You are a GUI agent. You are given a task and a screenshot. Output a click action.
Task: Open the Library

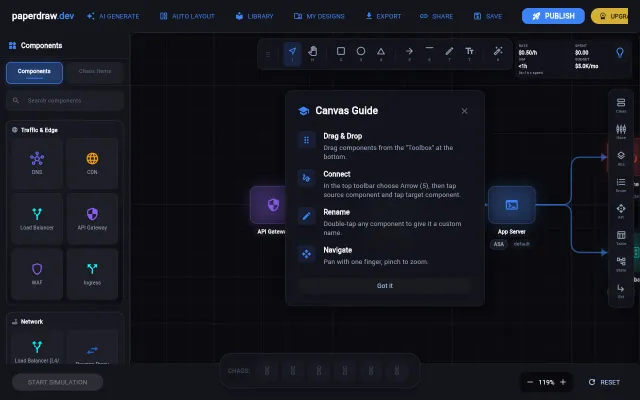click(x=254, y=16)
